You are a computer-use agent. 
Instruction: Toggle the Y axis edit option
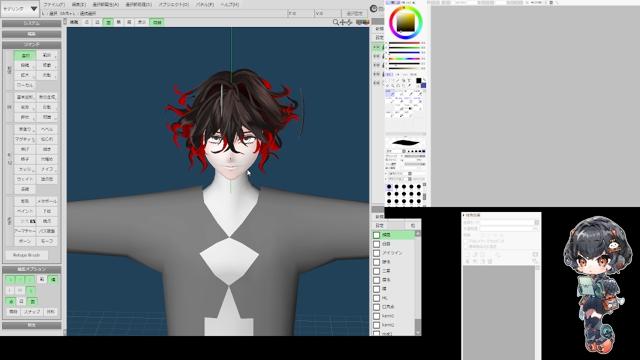point(20,280)
